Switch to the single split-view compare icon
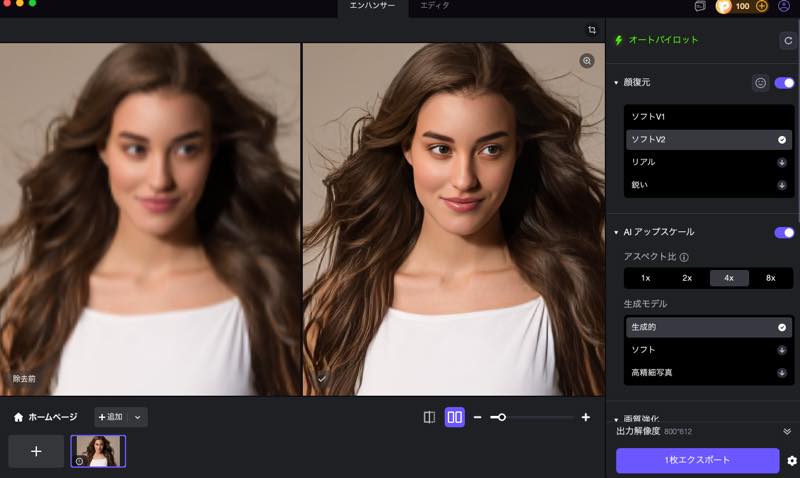 point(429,417)
